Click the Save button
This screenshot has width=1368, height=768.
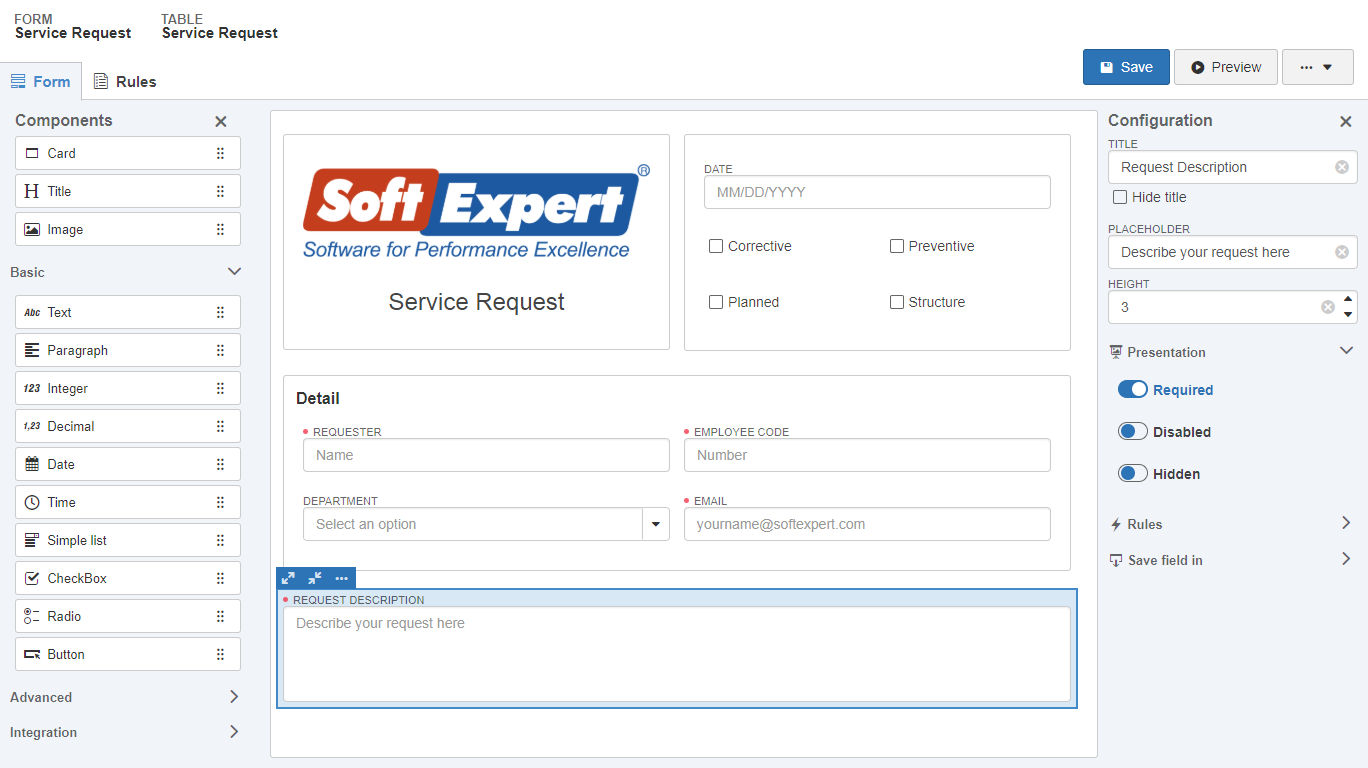(1126, 67)
